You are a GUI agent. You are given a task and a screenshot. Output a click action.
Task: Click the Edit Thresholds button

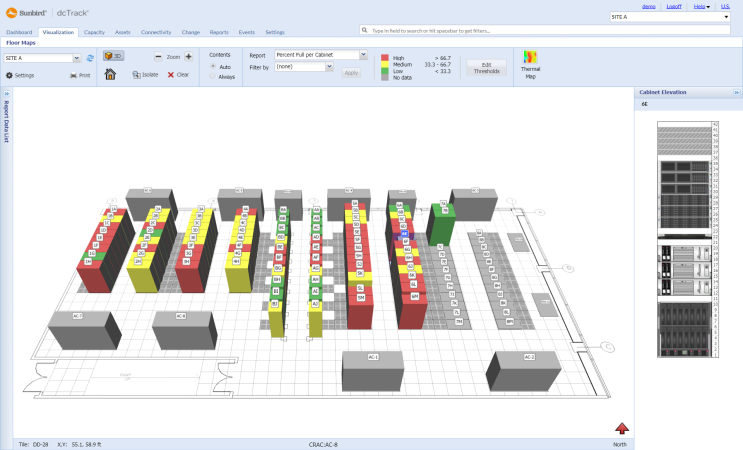tap(487, 68)
